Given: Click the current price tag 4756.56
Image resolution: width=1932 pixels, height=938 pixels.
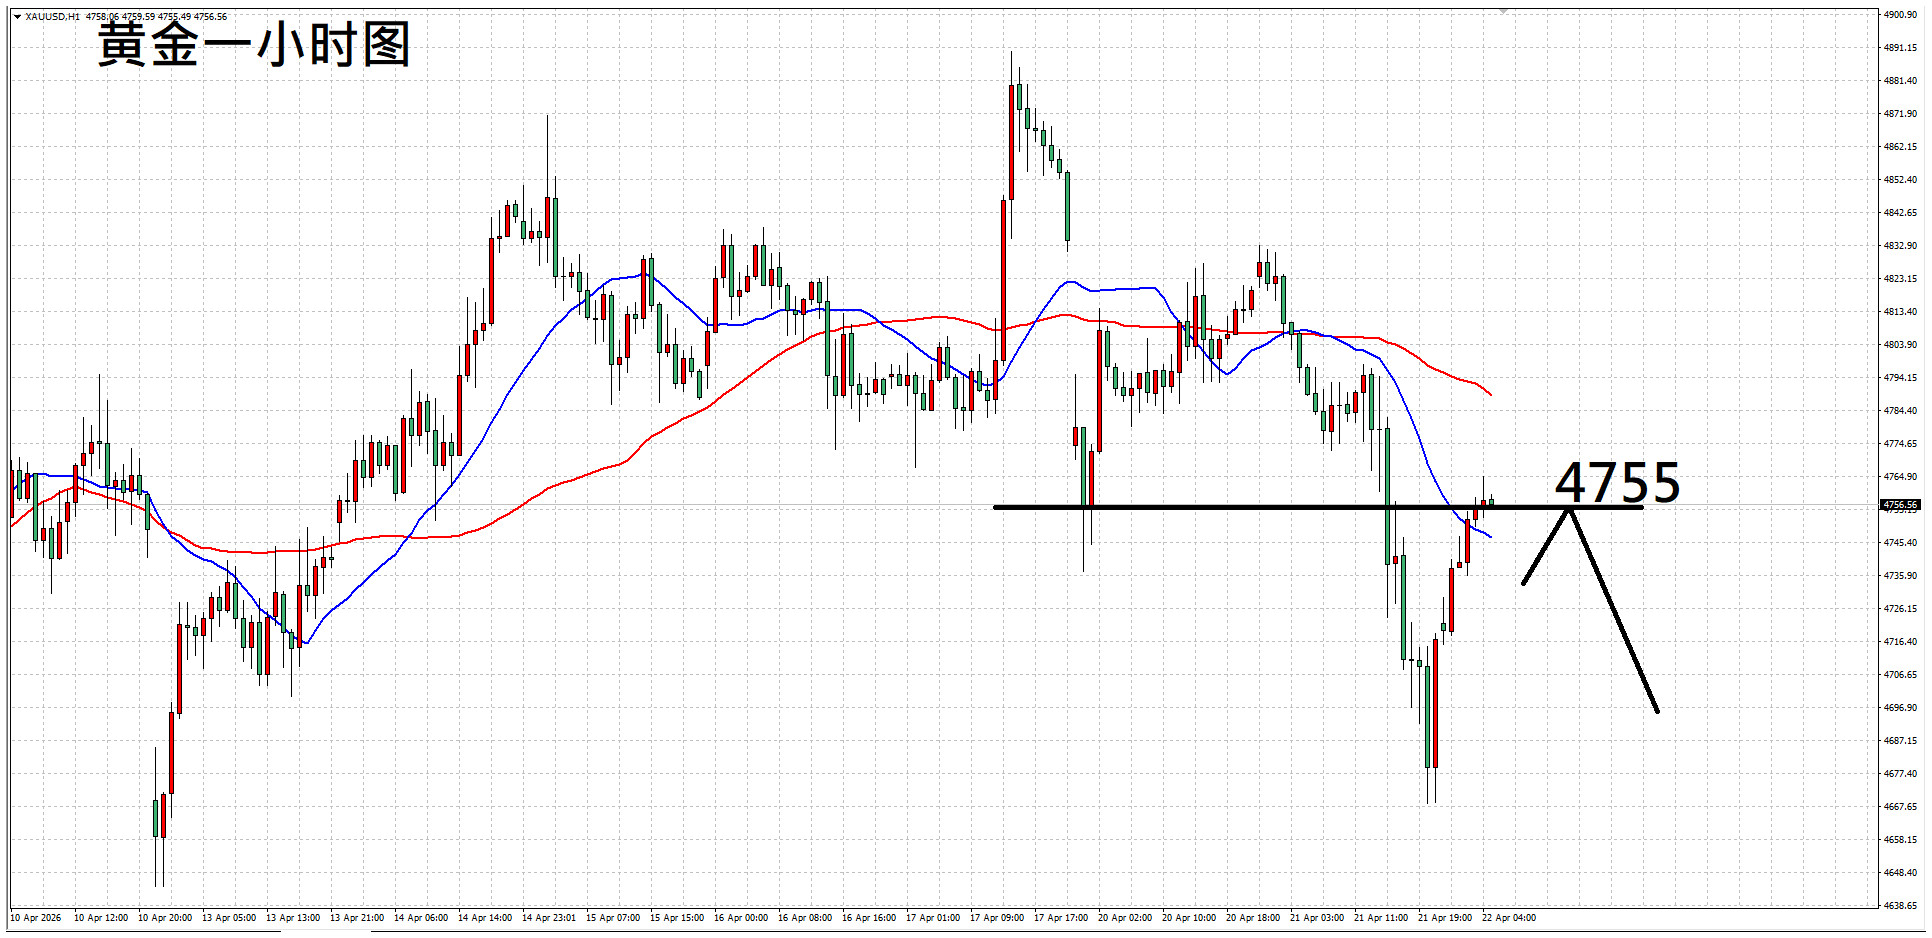Looking at the screenshot, I should tap(1899, 506).
